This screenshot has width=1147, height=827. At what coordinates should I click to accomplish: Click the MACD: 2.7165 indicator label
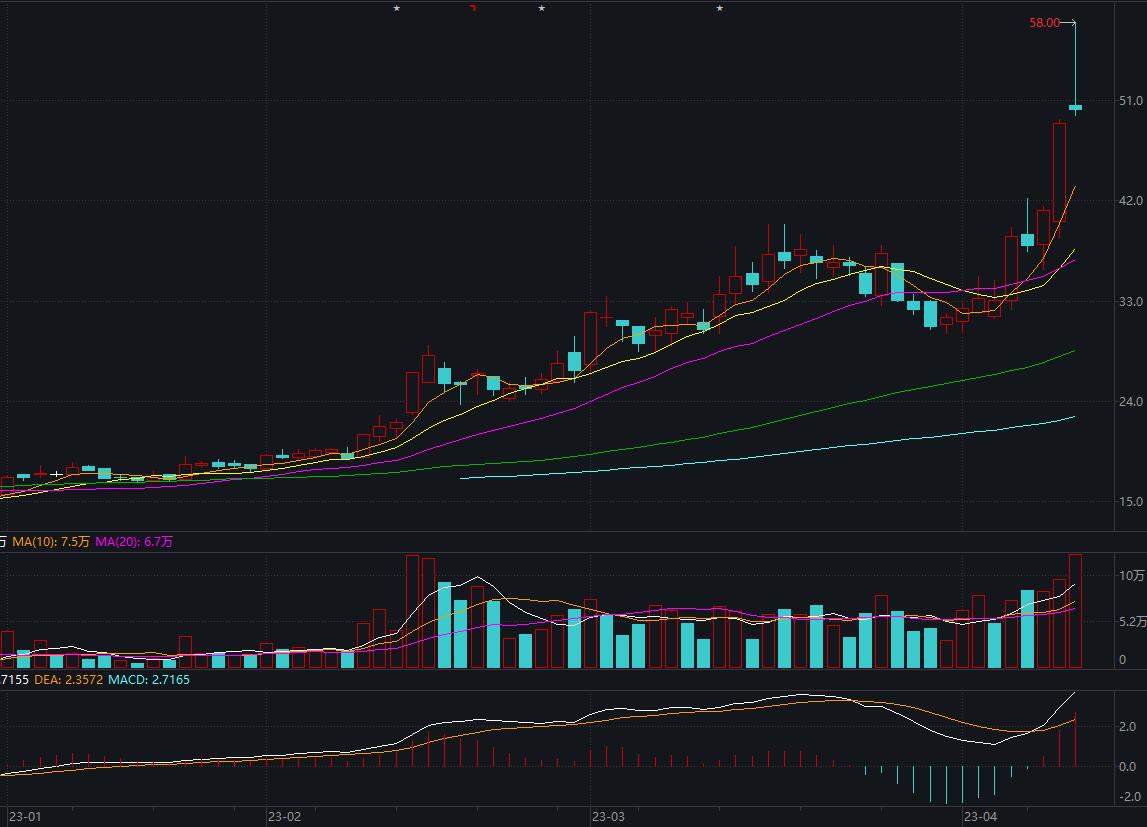point(148,679)
